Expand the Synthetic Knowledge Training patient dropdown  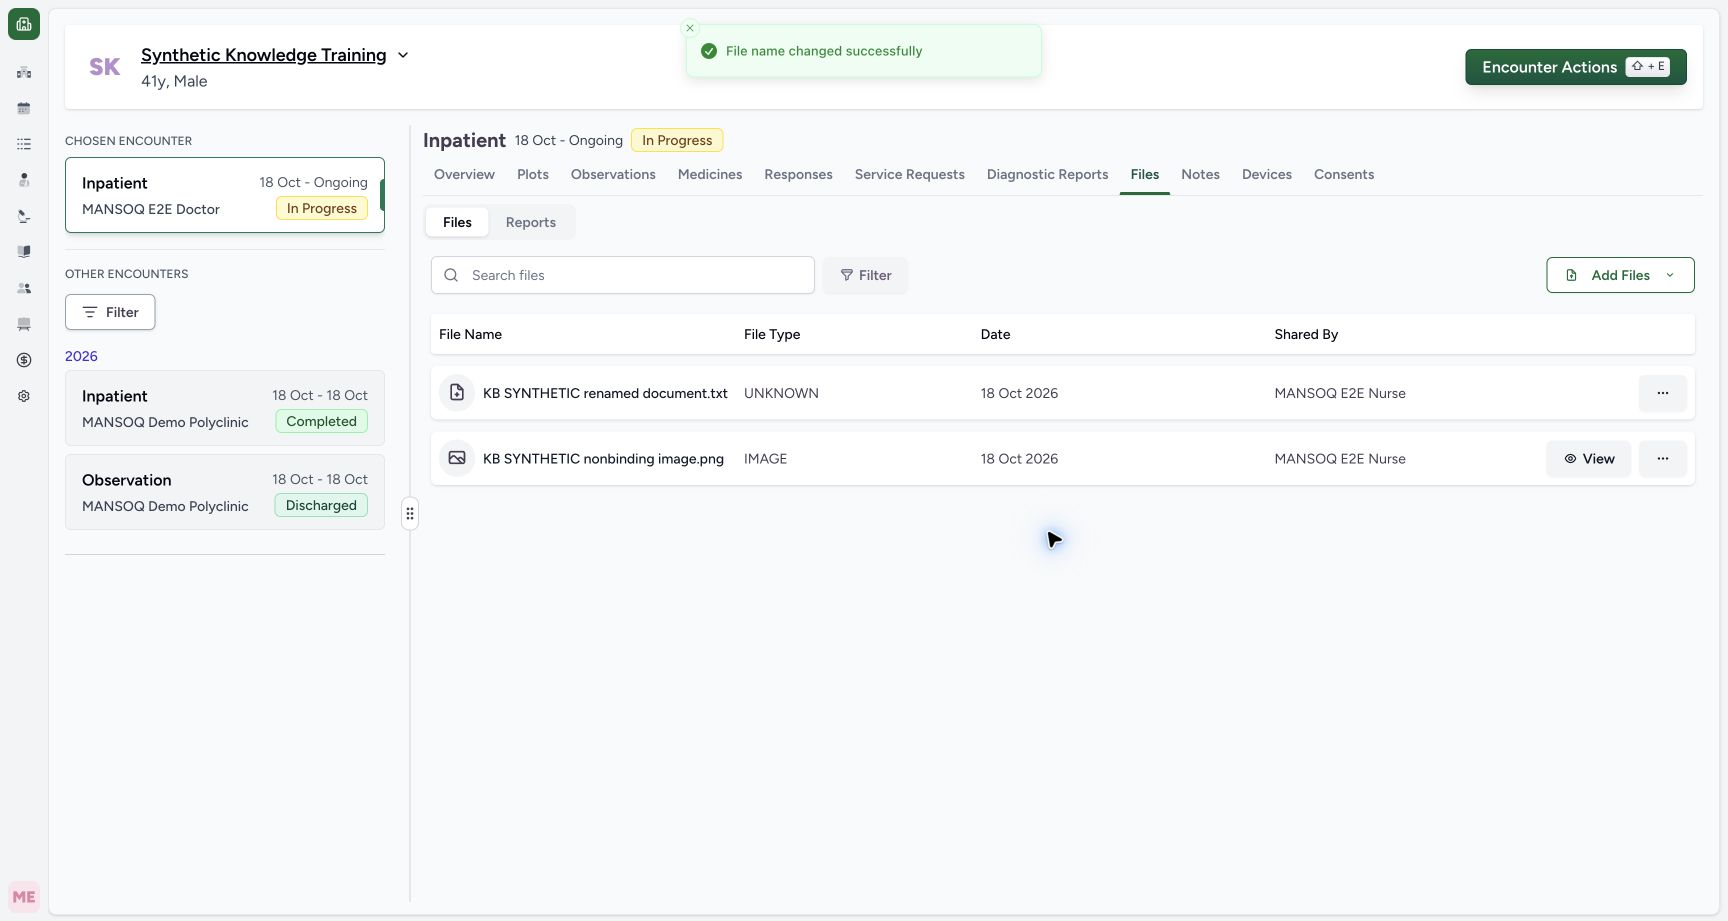[x=403, y=55]
